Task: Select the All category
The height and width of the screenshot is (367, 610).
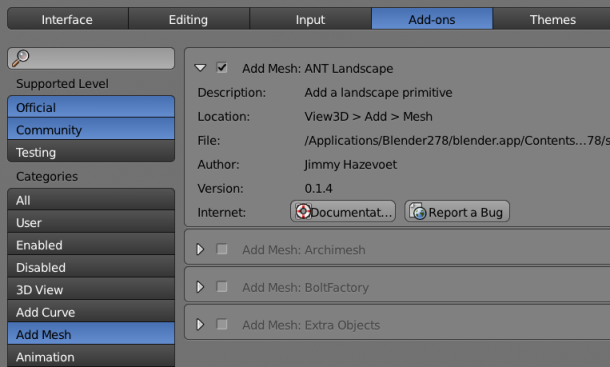Action: coord(91,200)
